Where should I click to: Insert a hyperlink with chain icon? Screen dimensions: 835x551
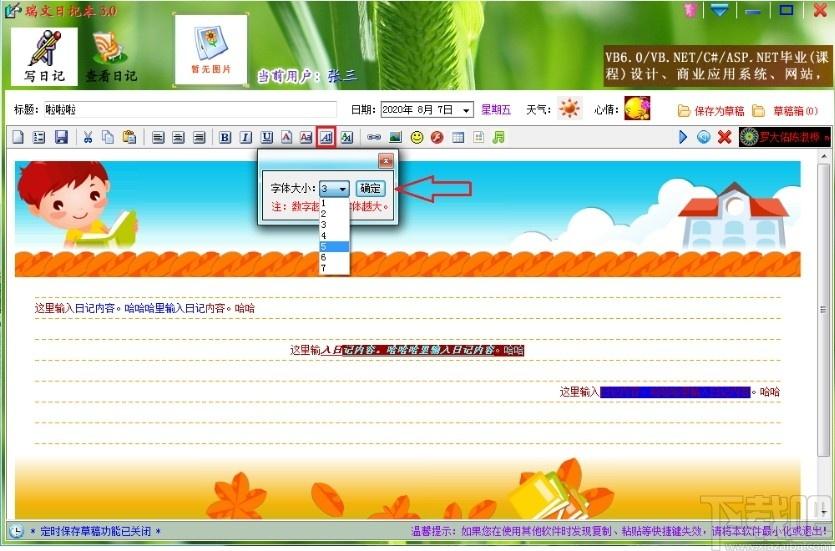[374, 137]
